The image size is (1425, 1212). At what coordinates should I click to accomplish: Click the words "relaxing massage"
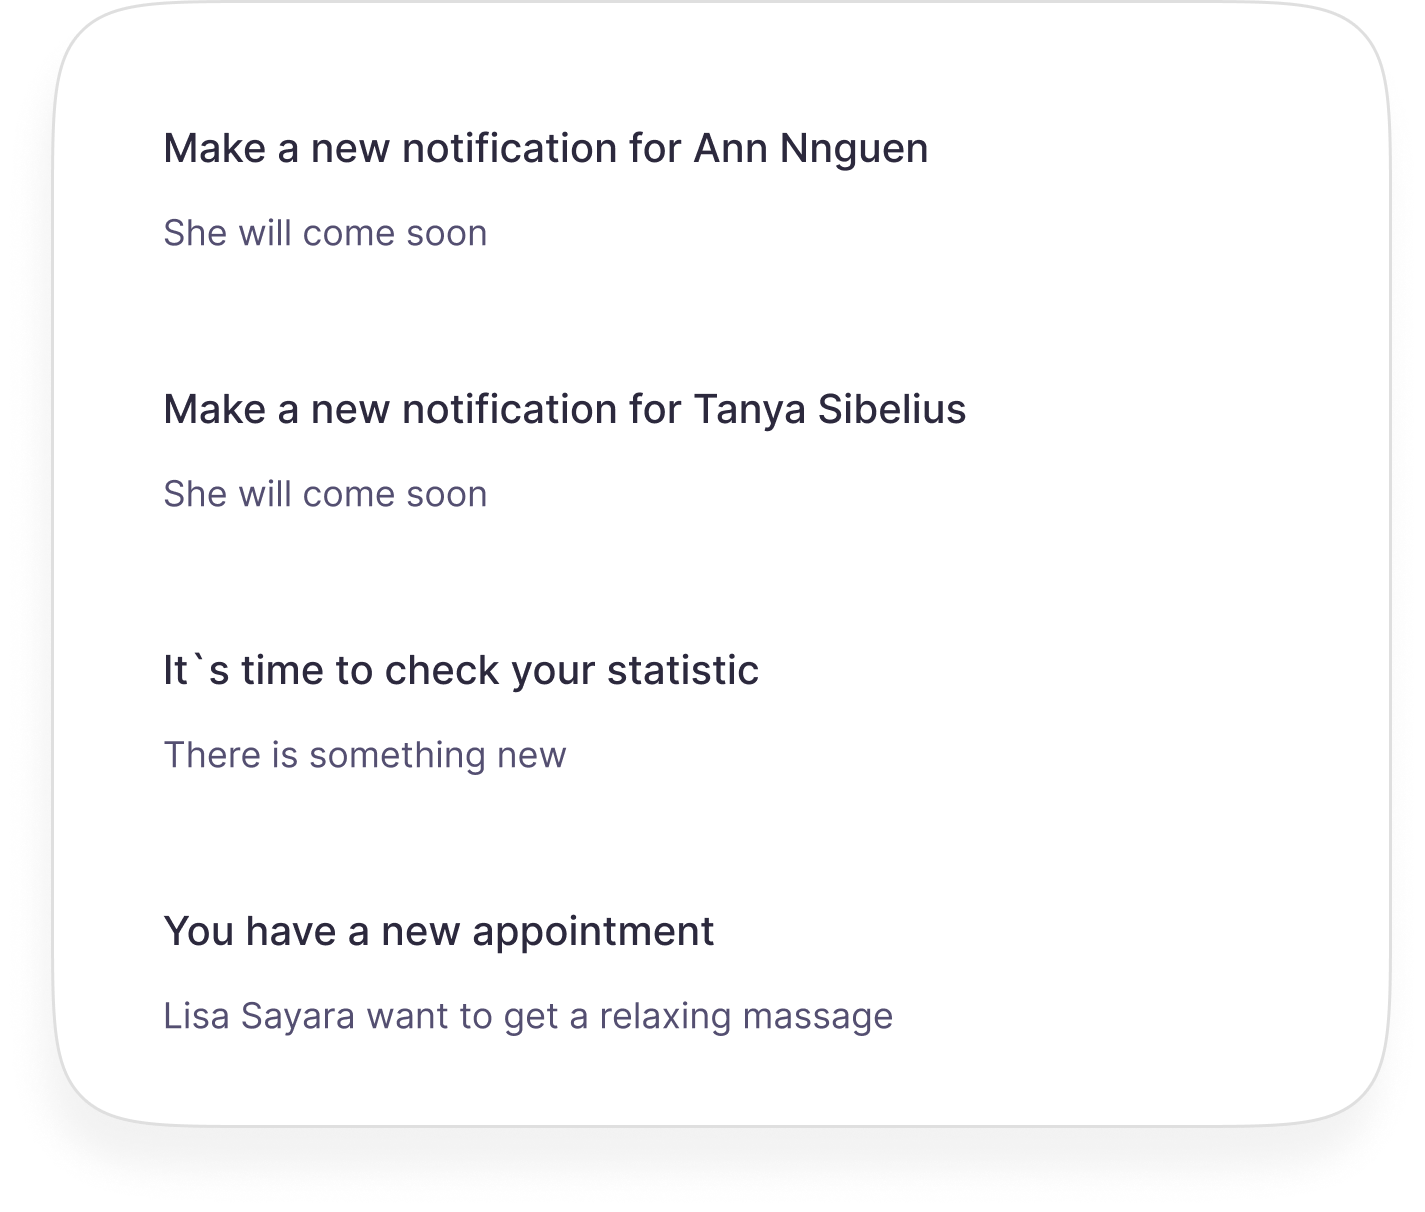(746, 1016)
